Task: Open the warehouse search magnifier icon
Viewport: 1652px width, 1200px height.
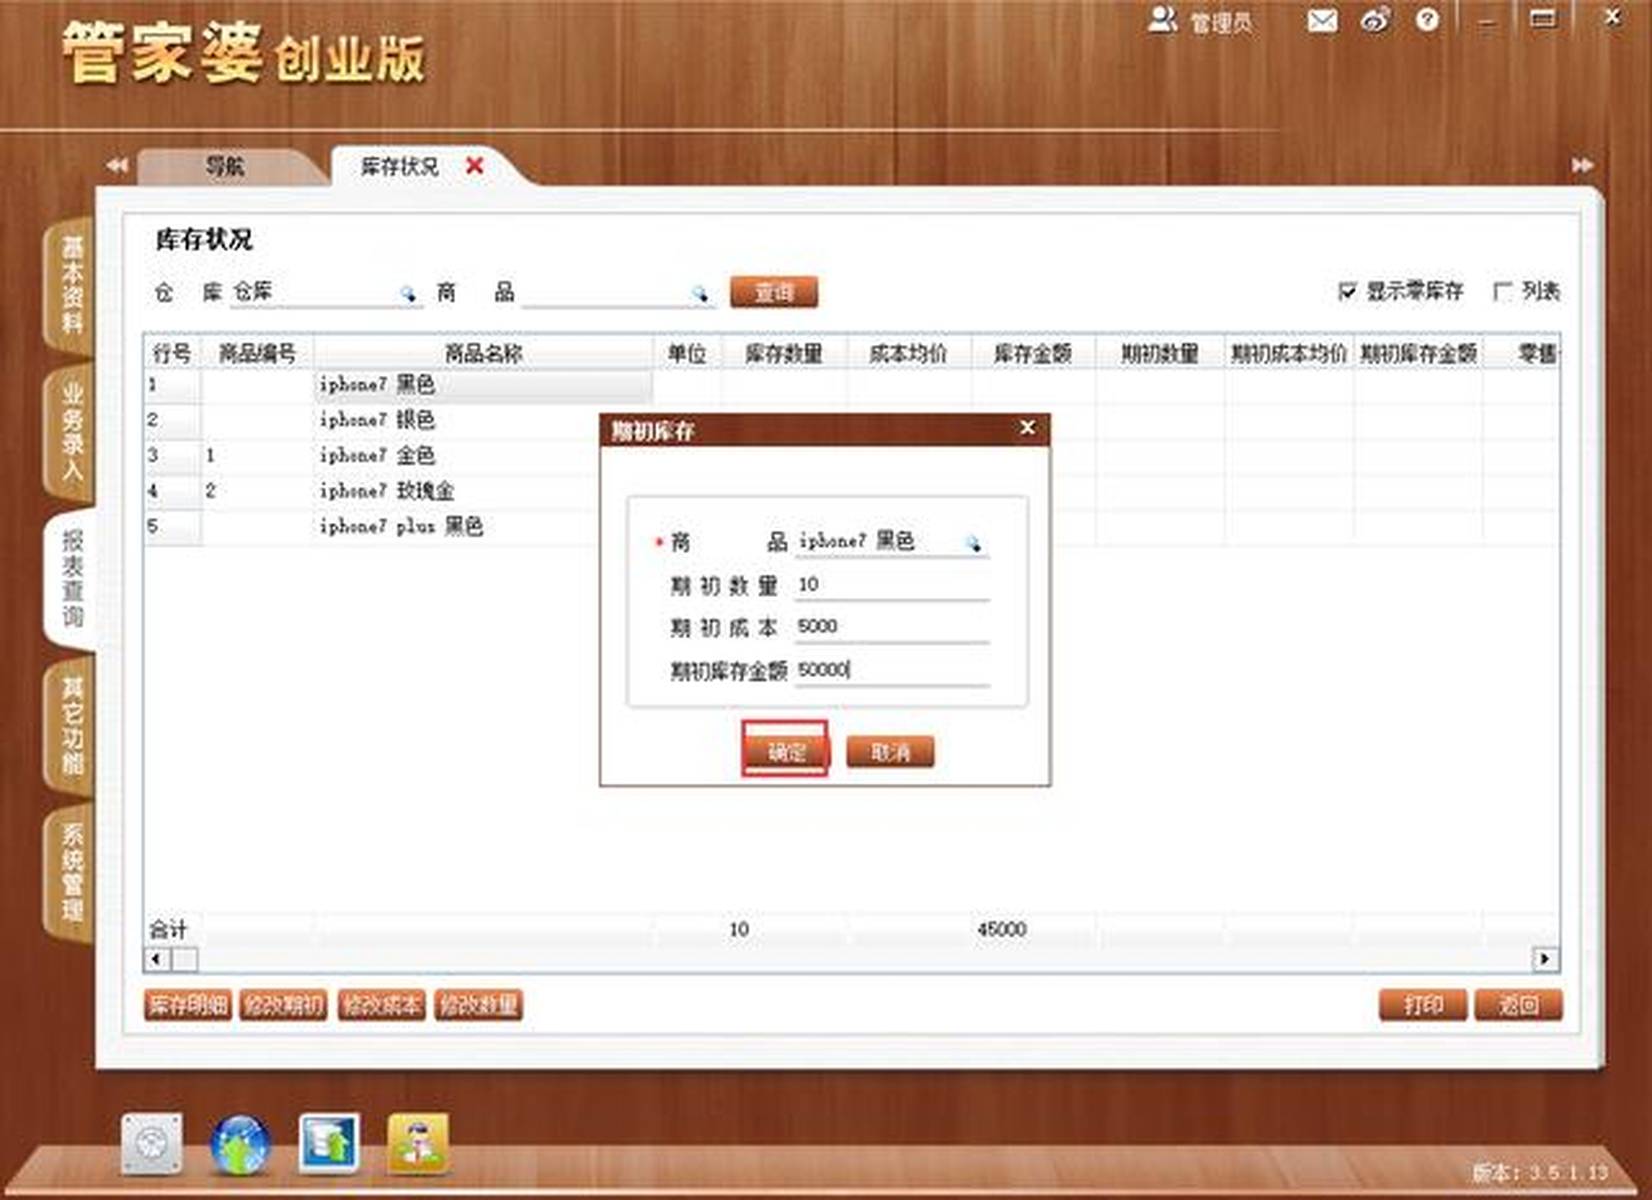Action: [409, 293]
